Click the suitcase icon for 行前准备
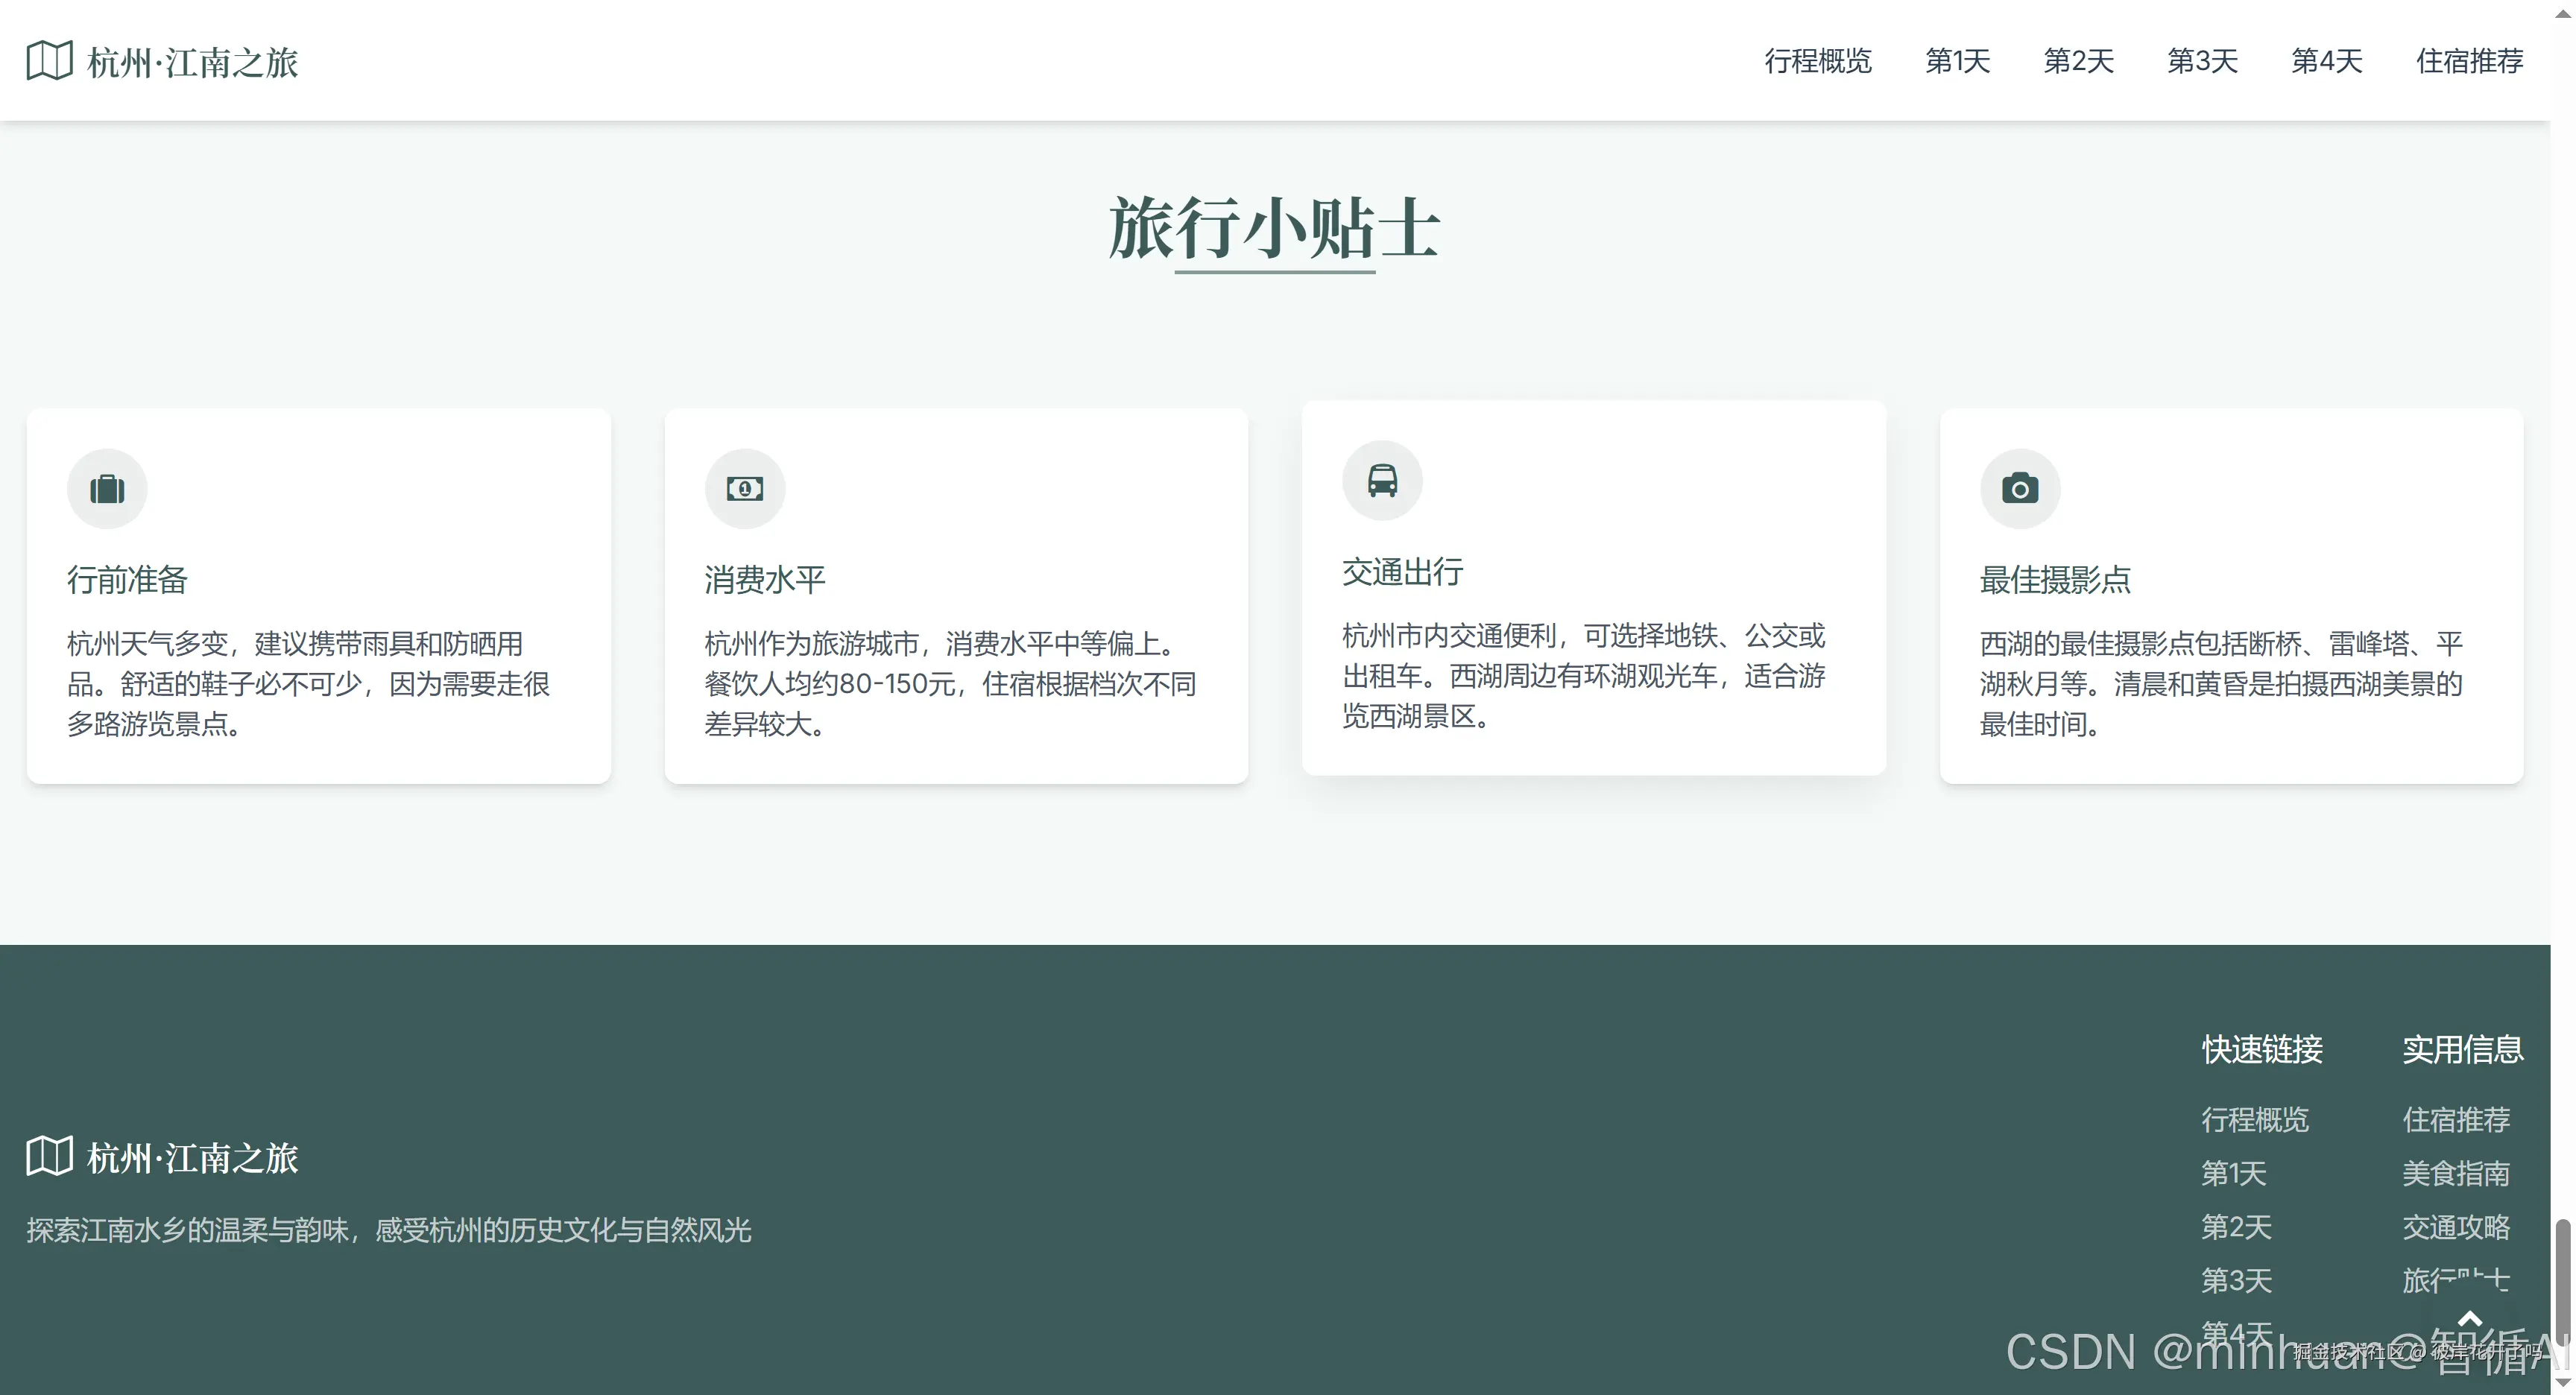 pyautogui.click(x=107, y=489)
